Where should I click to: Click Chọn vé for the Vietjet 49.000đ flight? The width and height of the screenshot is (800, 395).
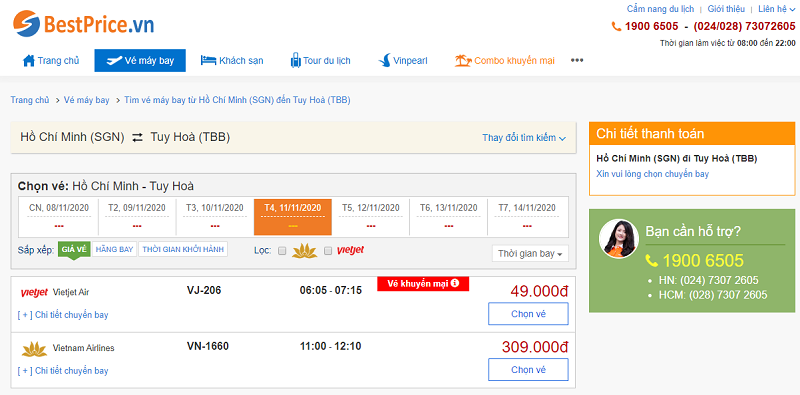[528, 314]
